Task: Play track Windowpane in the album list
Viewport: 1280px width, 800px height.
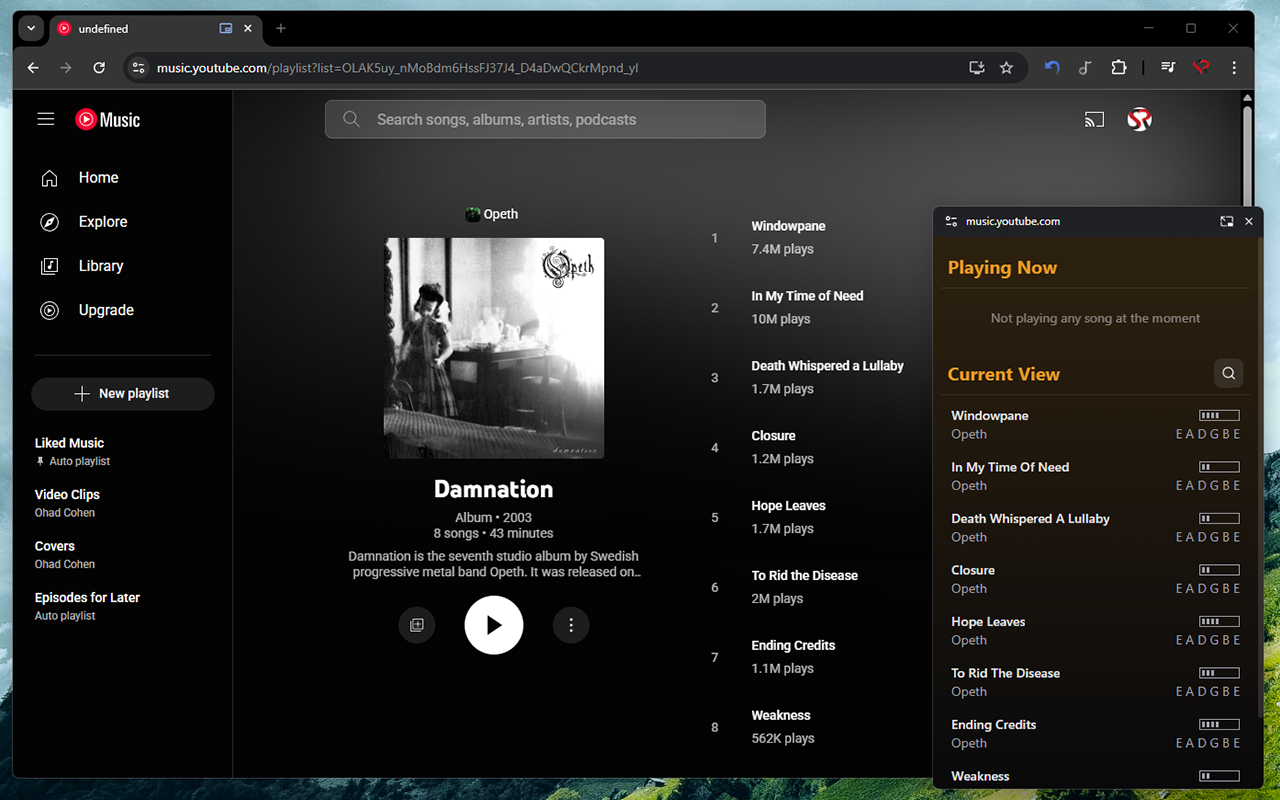Action: [x=788, y=226]
